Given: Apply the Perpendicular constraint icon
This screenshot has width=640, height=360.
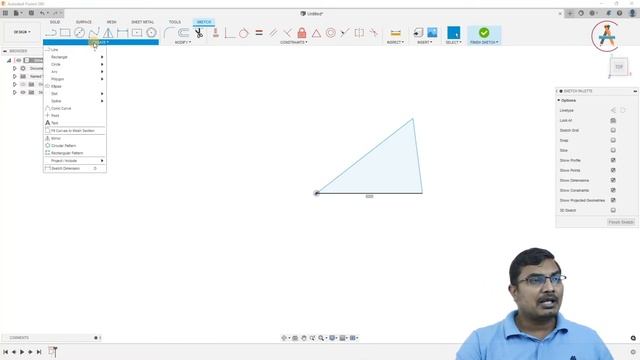Looking at the screenshot, I should tap(287, 33).
